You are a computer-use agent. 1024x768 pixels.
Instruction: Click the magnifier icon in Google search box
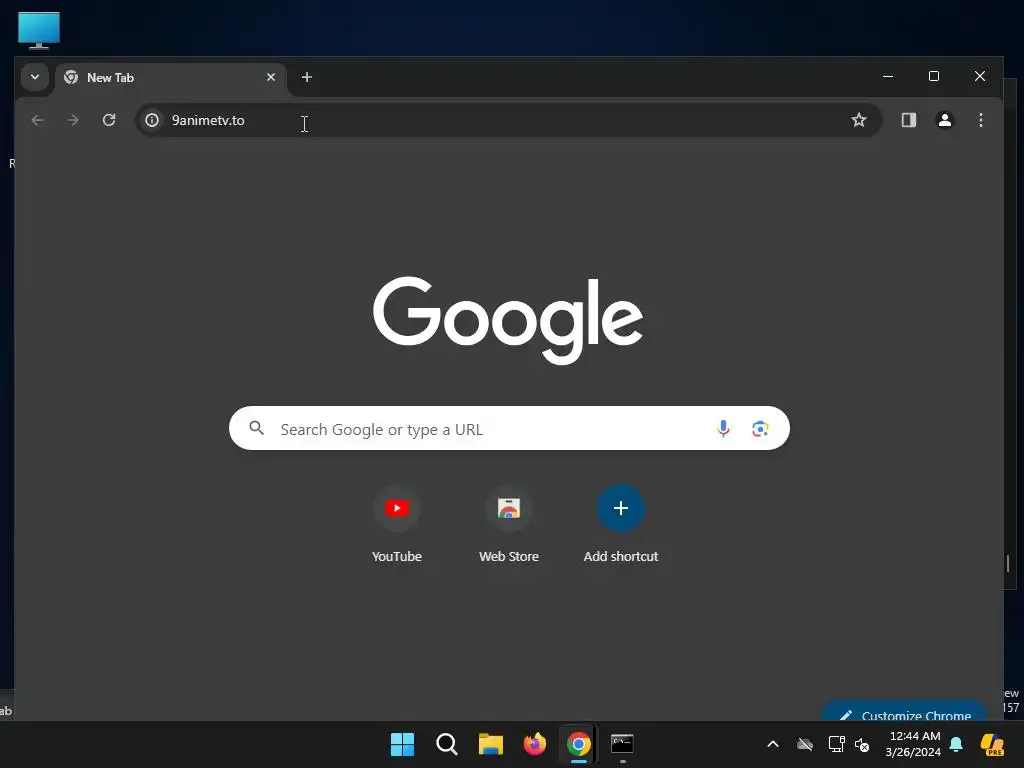(257, 428)
